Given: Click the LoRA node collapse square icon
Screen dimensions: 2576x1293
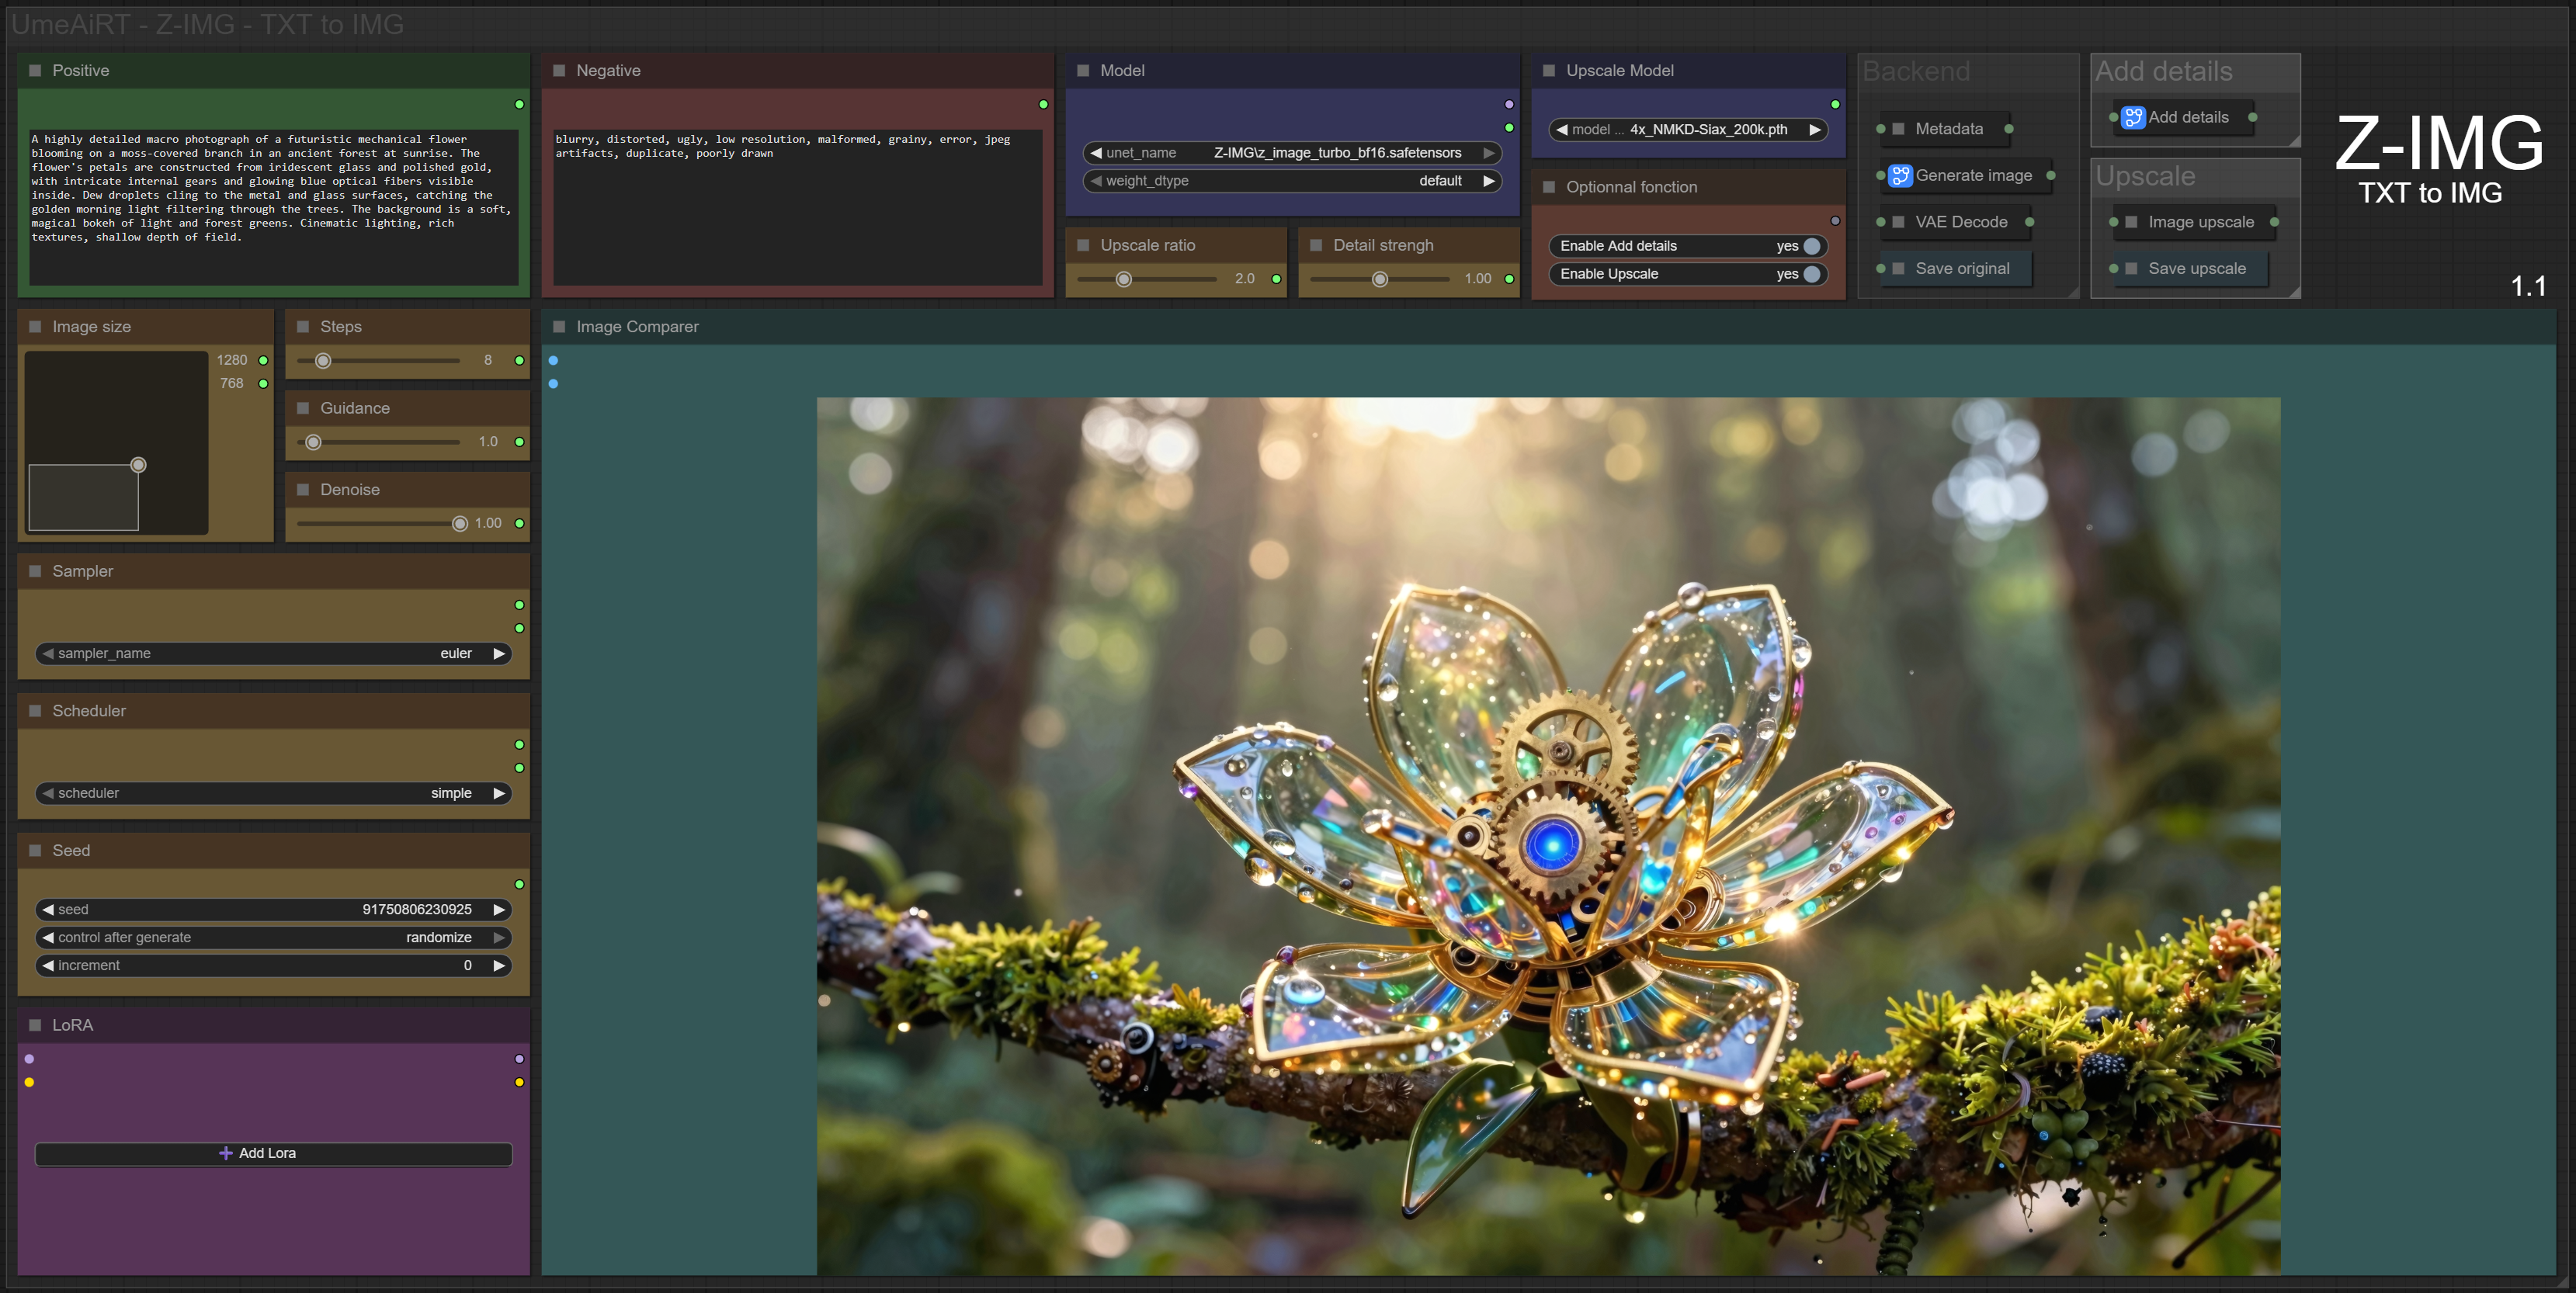Looking at the screenshot, I should pyautogui.click(x=35, y=1025).
